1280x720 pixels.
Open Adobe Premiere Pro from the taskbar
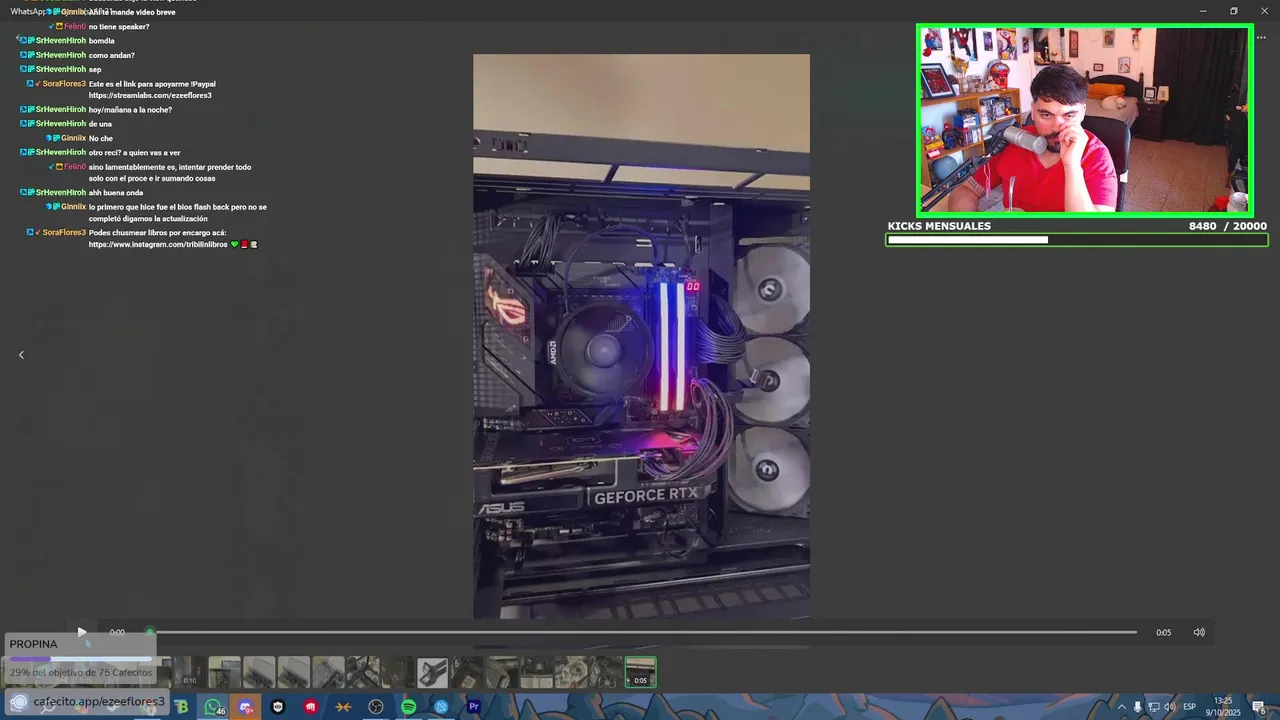(474, 707)
